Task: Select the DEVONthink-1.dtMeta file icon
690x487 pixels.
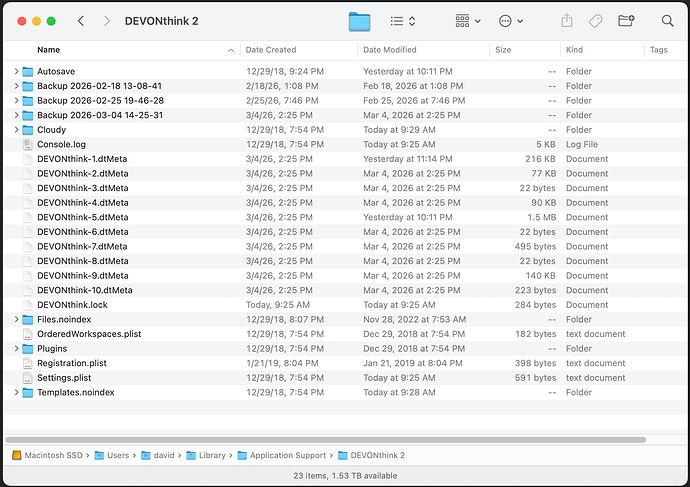Action: coord(28,159)
